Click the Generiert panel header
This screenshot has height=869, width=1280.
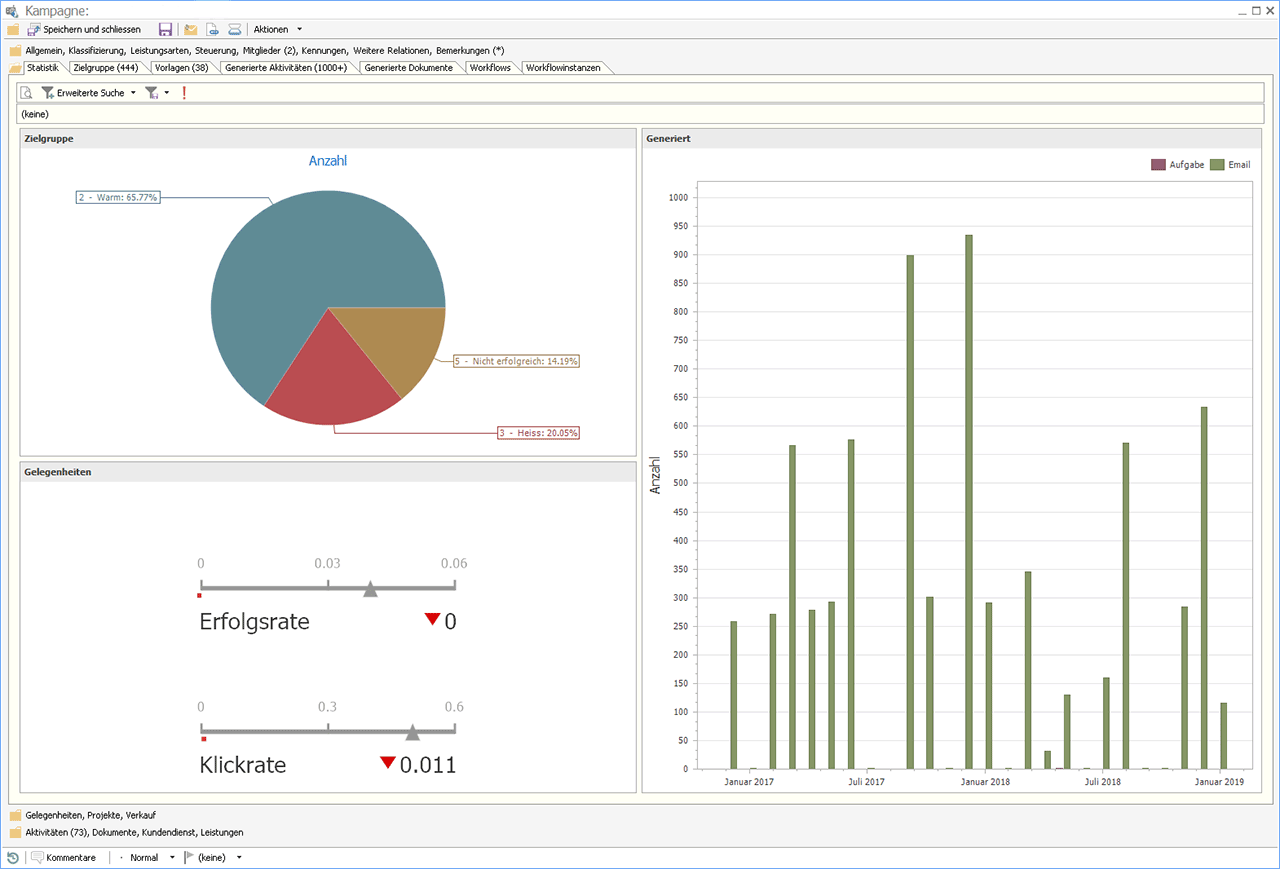tap(952, 138)
